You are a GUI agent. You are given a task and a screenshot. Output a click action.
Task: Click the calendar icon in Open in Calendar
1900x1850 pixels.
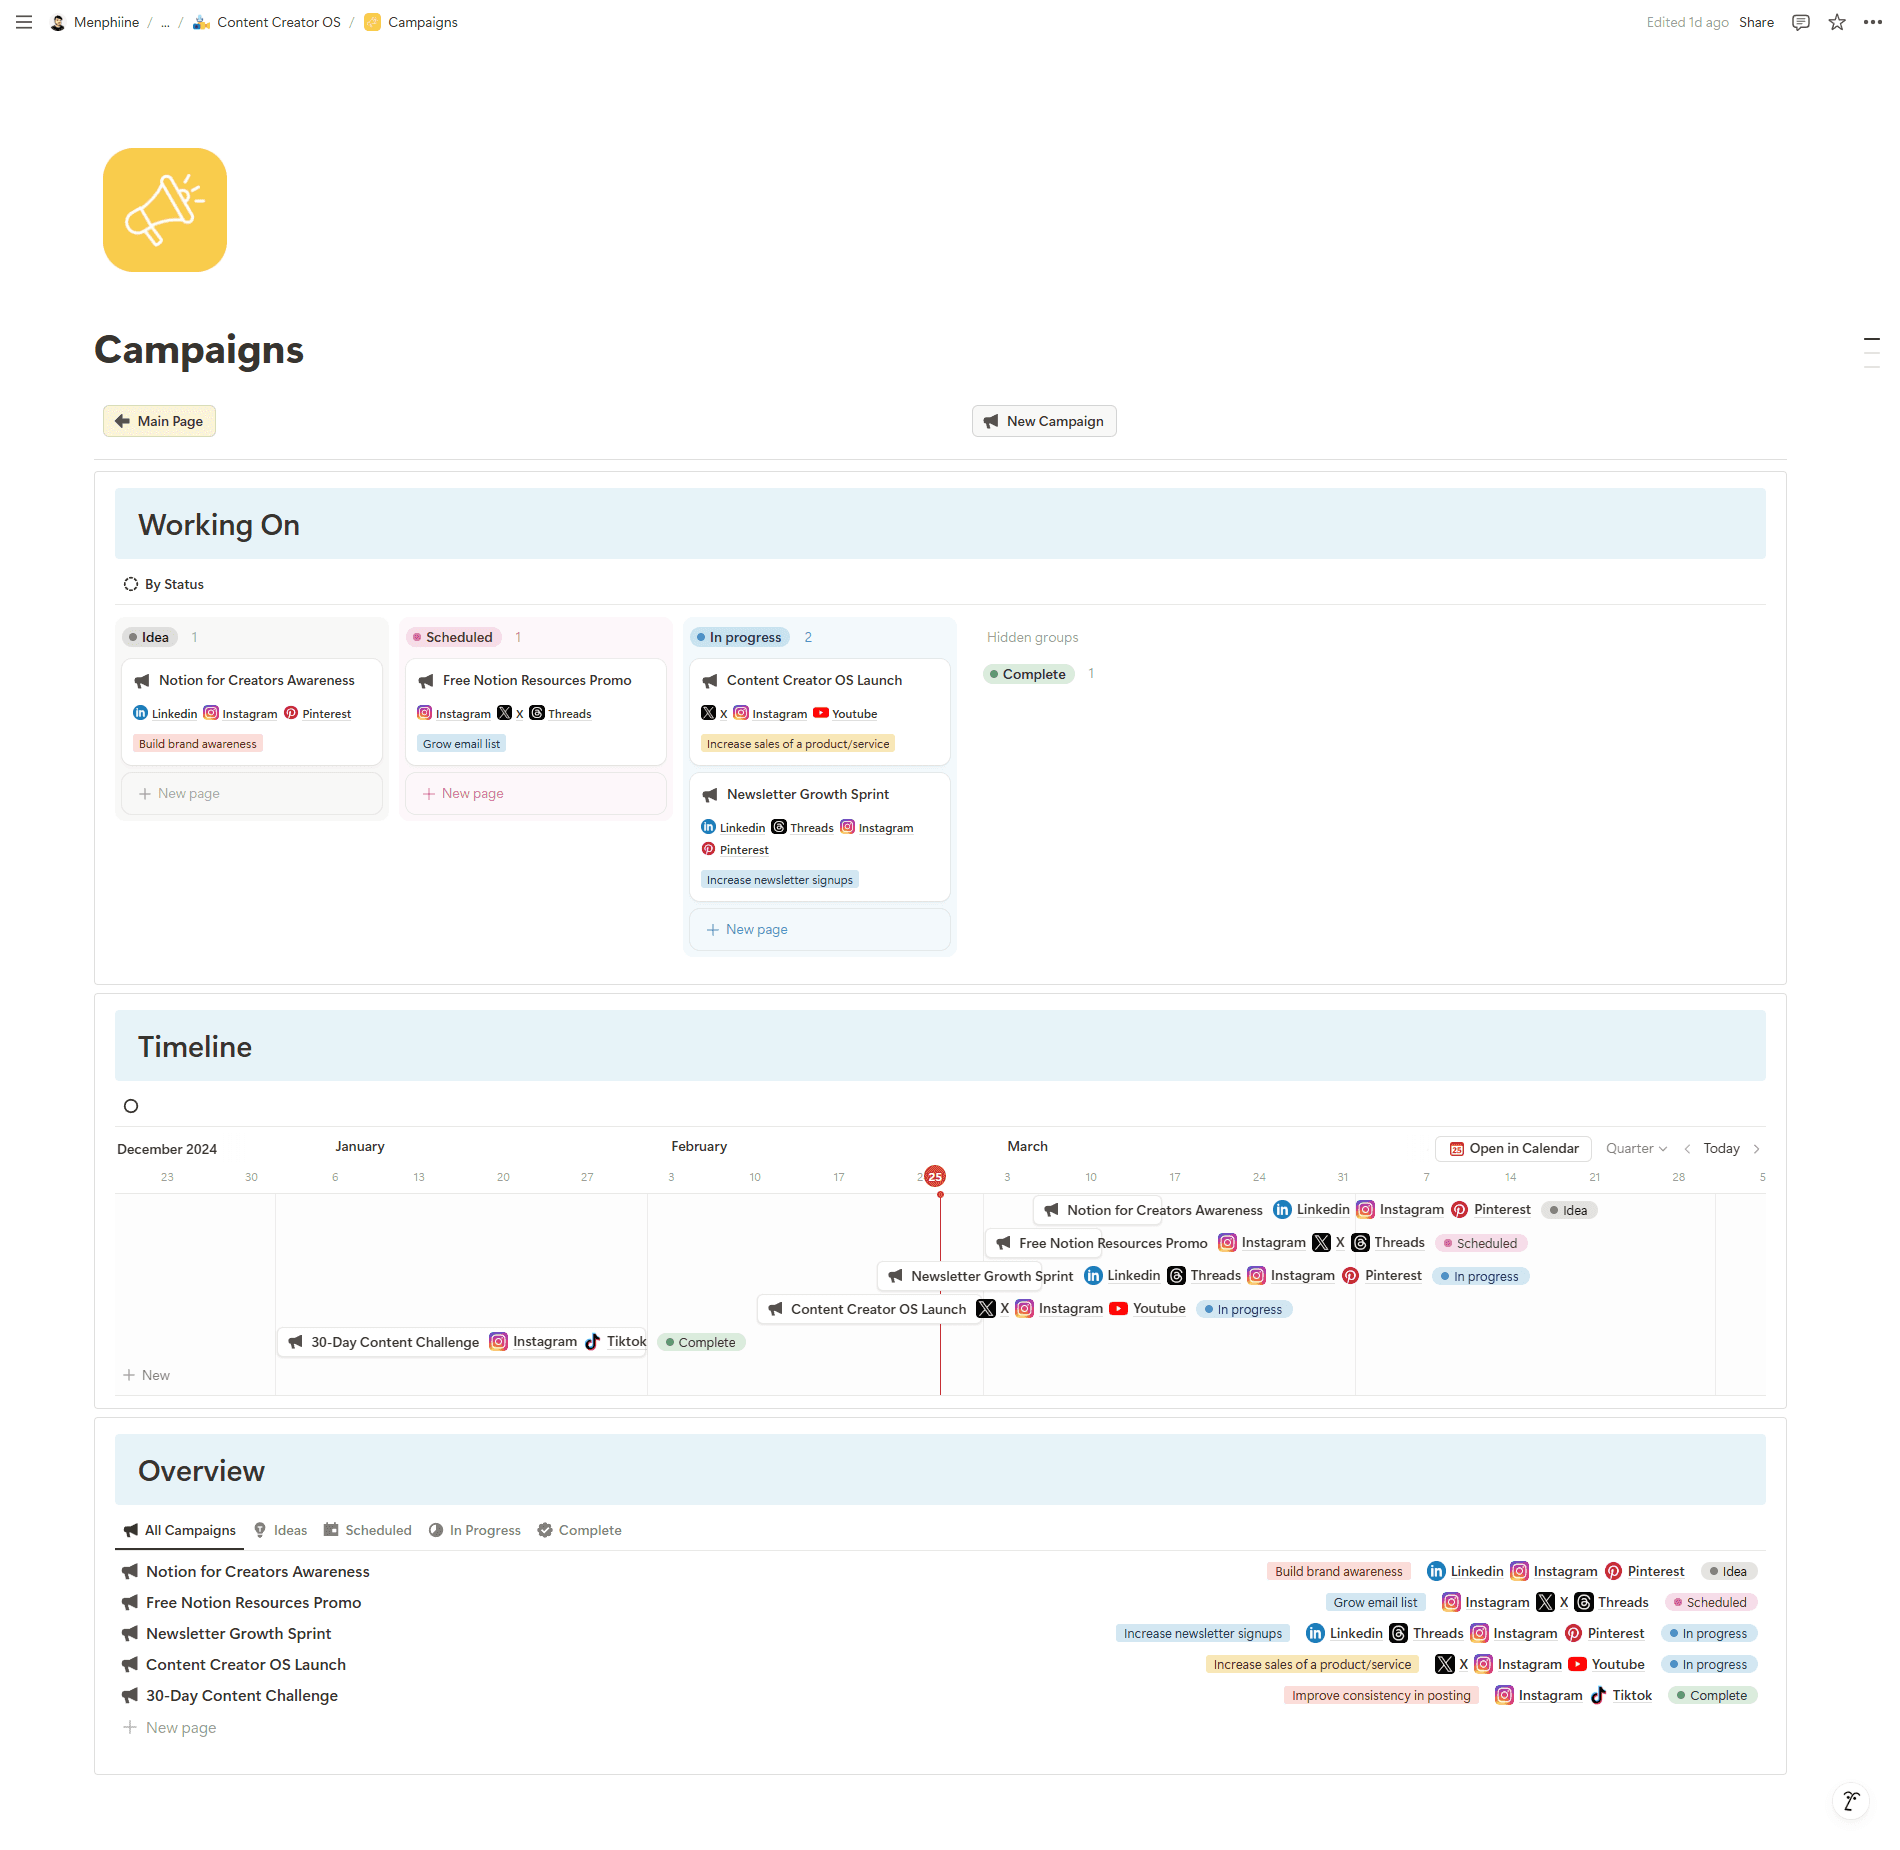[x=1457, y=1148]
